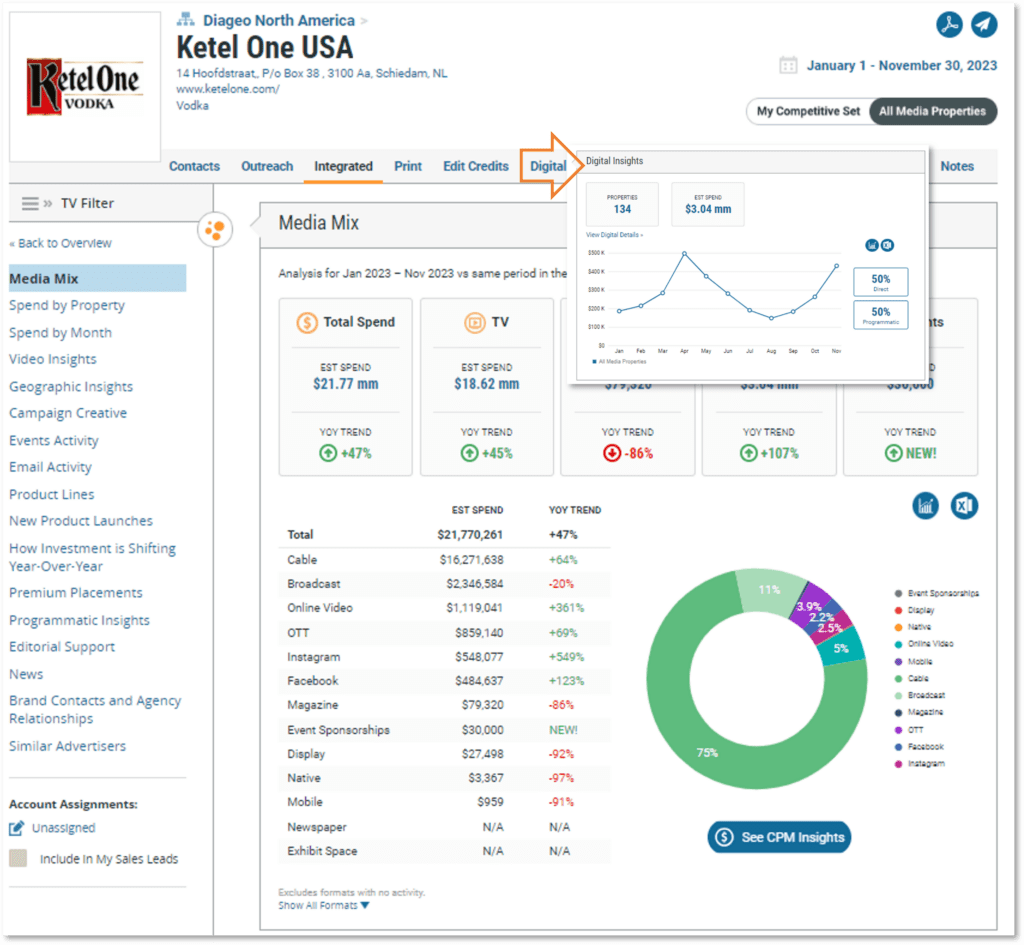Click the date range January 1 - November 30, 2023
This screenshot has height=945, width=1024.
point(901,65)
